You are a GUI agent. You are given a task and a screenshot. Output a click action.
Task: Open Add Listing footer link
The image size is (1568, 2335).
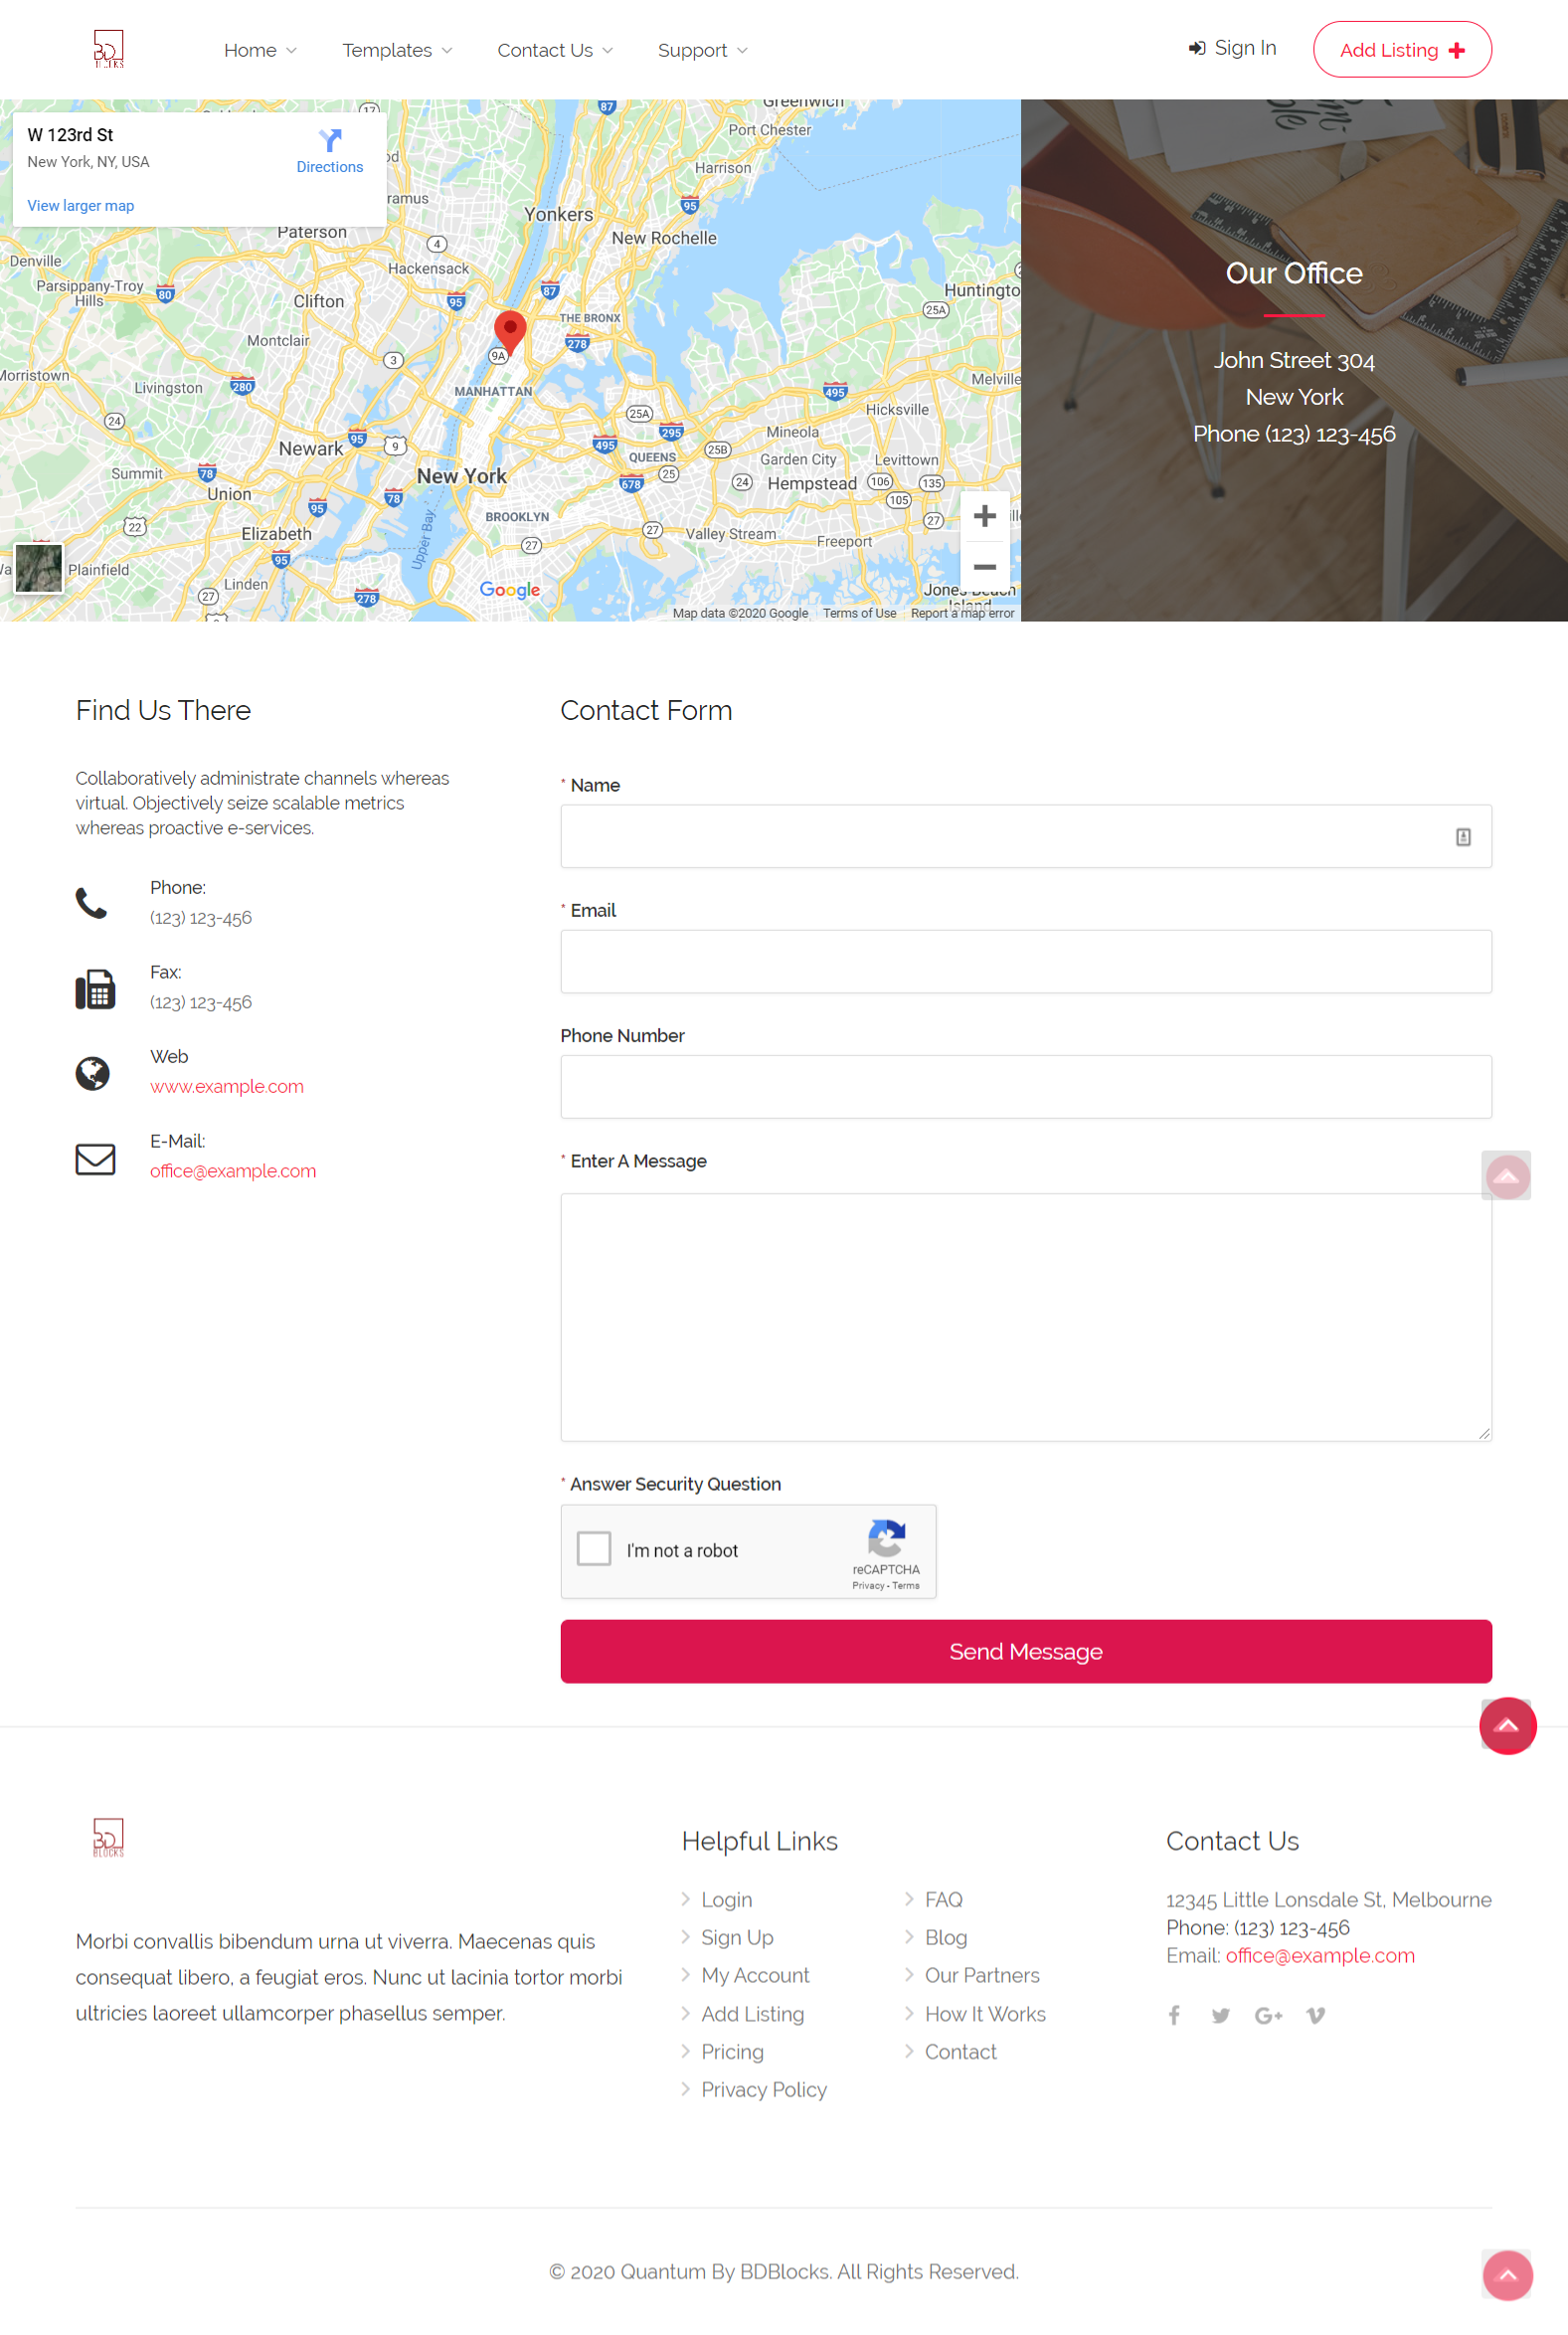(752, 2013)
